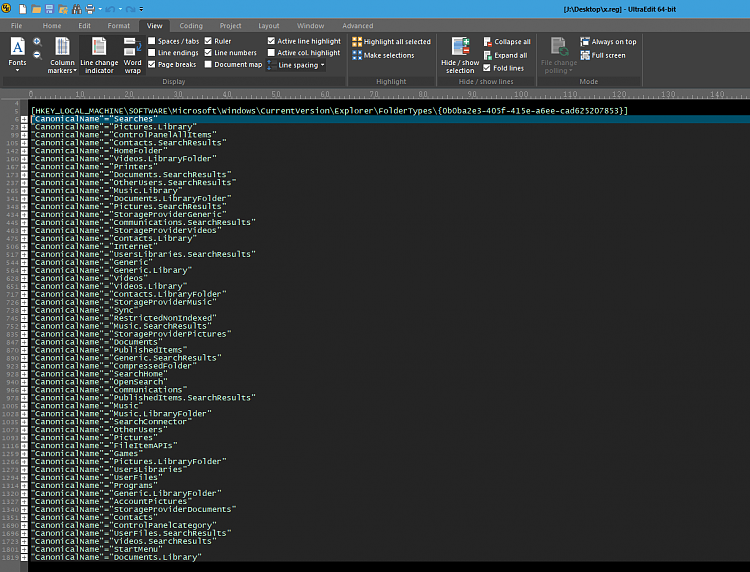This screenshot has width=750, height=572.
Task: Switch to the Edit ribbon tab
Action: 85,26
